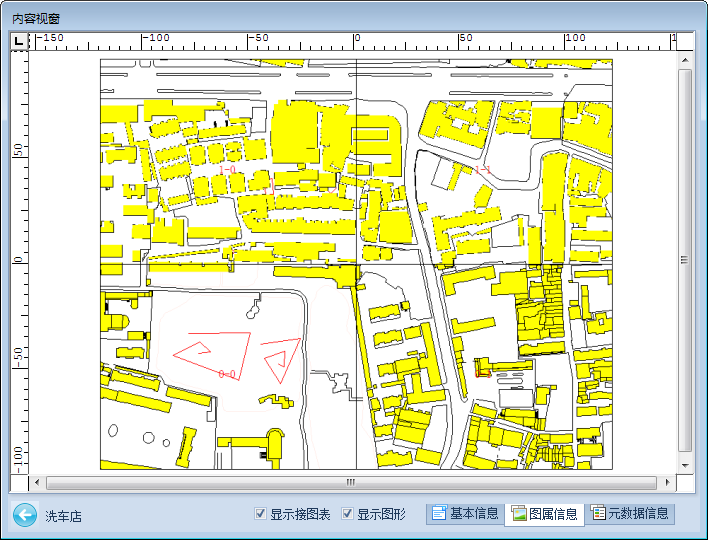The height and width of the screenshot is (540, 708).
Task: Click the 图属信息 tab picture icon
Action: pyautogui.click(x=518, y=514)
